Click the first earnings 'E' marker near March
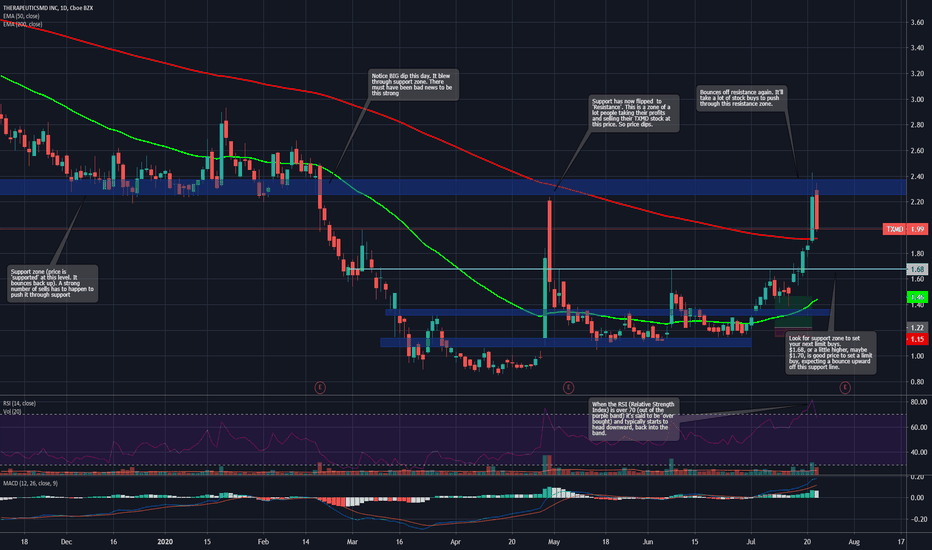 (x=320, y=388)
